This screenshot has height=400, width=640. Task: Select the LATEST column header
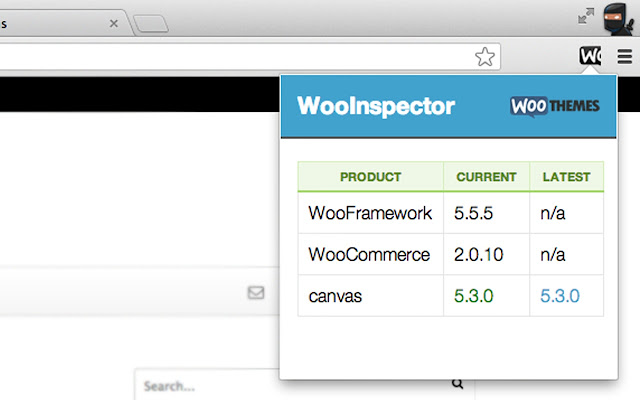567,177
